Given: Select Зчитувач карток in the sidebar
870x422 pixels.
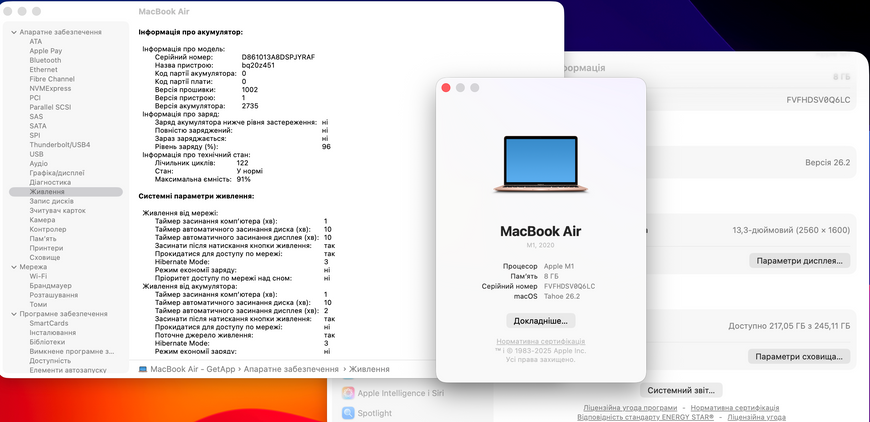Looking at the screenshot, I should click(x=57, y=211).
